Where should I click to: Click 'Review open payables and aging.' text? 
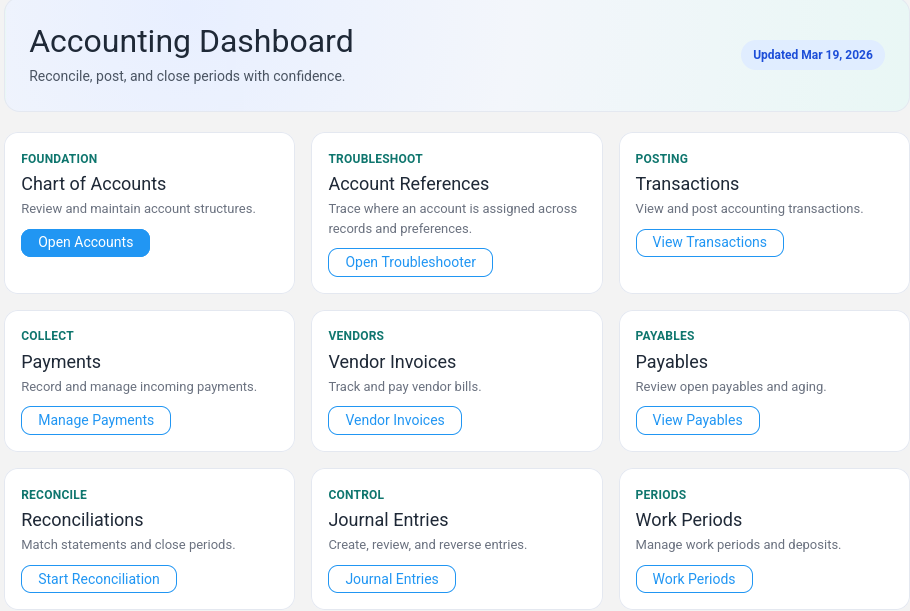731,387
